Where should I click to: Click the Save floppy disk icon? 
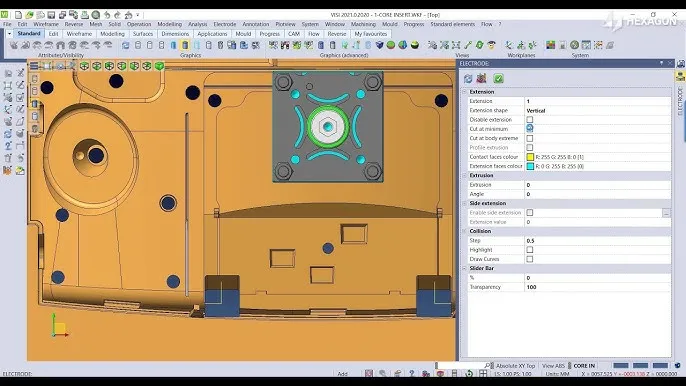pyautogui.click(x=51, y=15)
